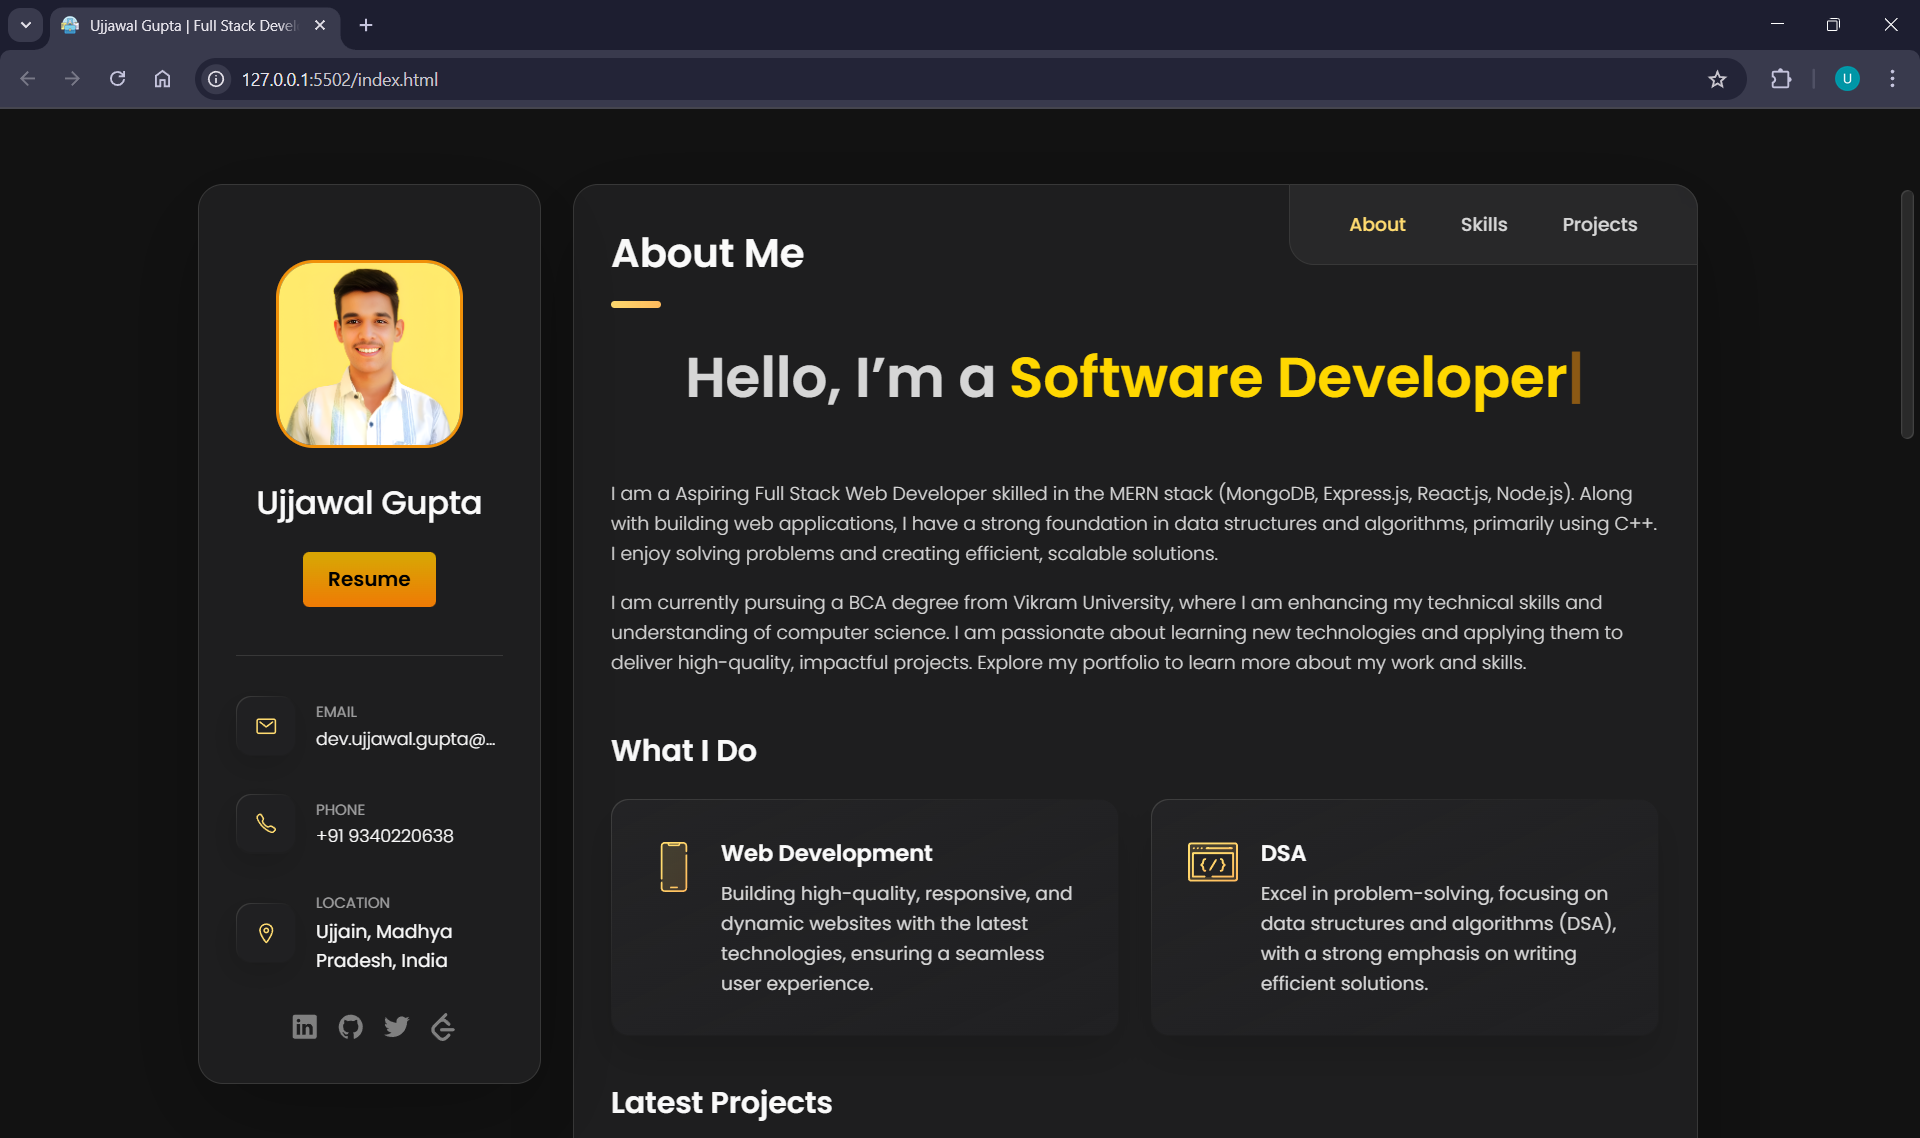Go forward with browser forward arrow
Screen dimensions: 1920x1138
pyautogui.click(x=72, y=79)
